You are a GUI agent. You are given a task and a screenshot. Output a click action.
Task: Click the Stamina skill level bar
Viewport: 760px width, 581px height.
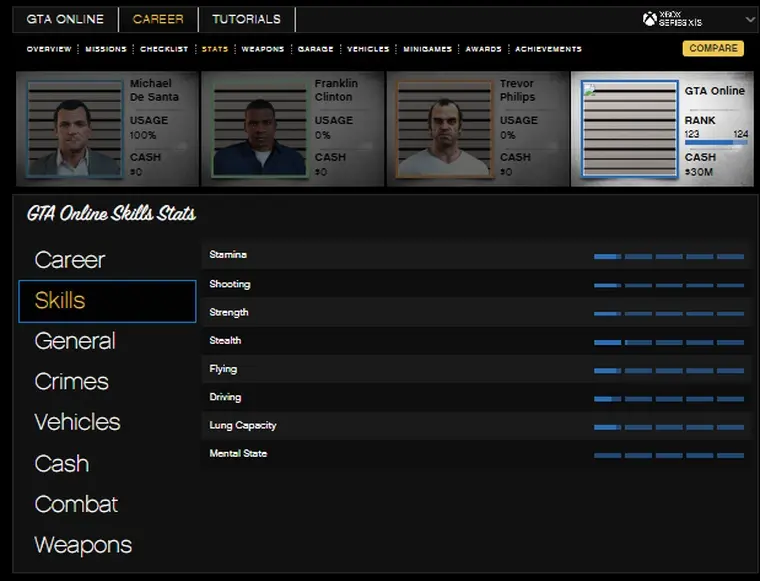[668, 256]
